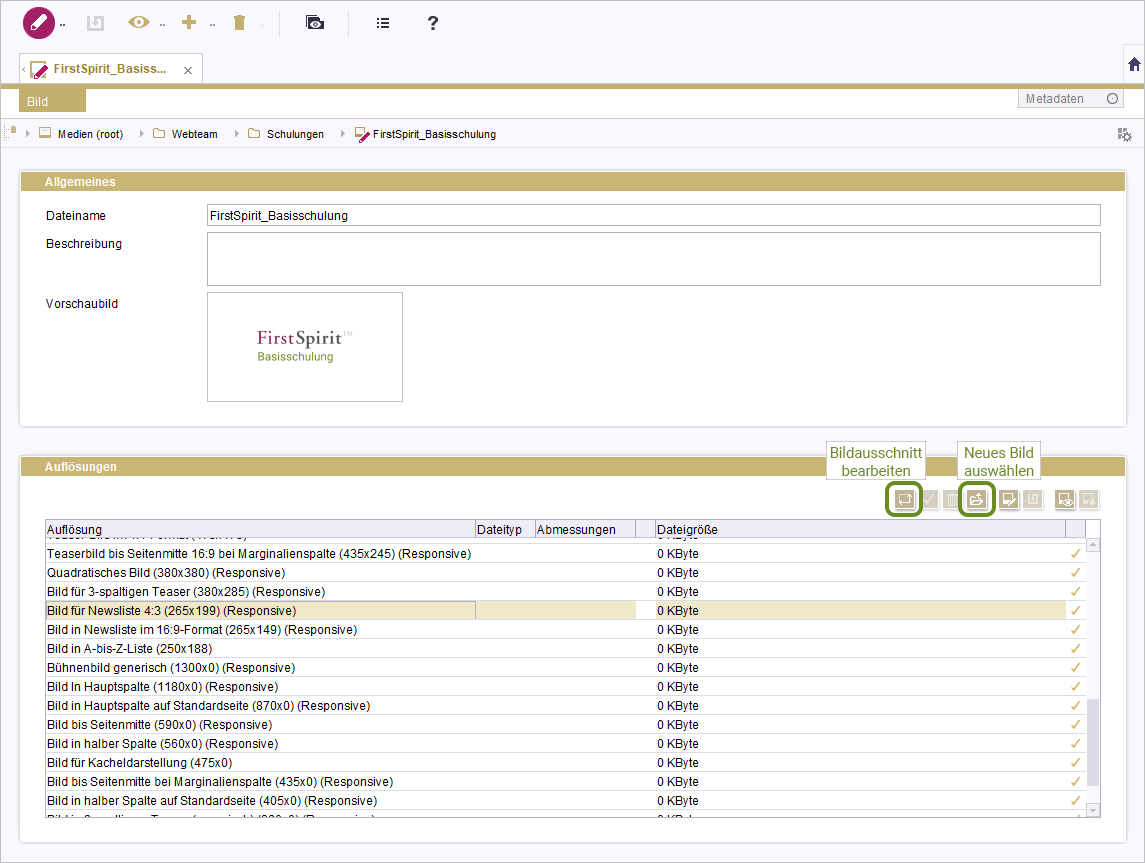Open the list view icon in top toolbar
1145x863 pixels.
383,23
